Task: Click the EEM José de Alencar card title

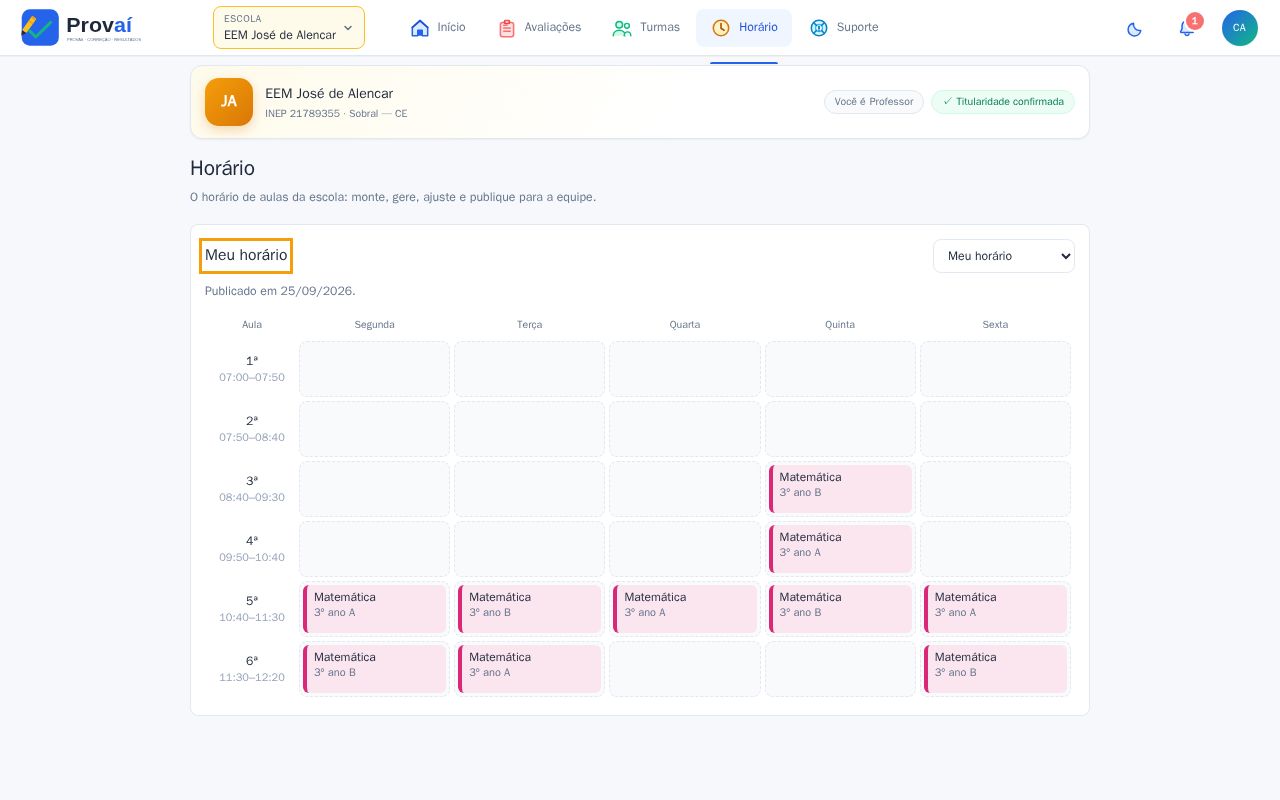Action: coord(329,93)
